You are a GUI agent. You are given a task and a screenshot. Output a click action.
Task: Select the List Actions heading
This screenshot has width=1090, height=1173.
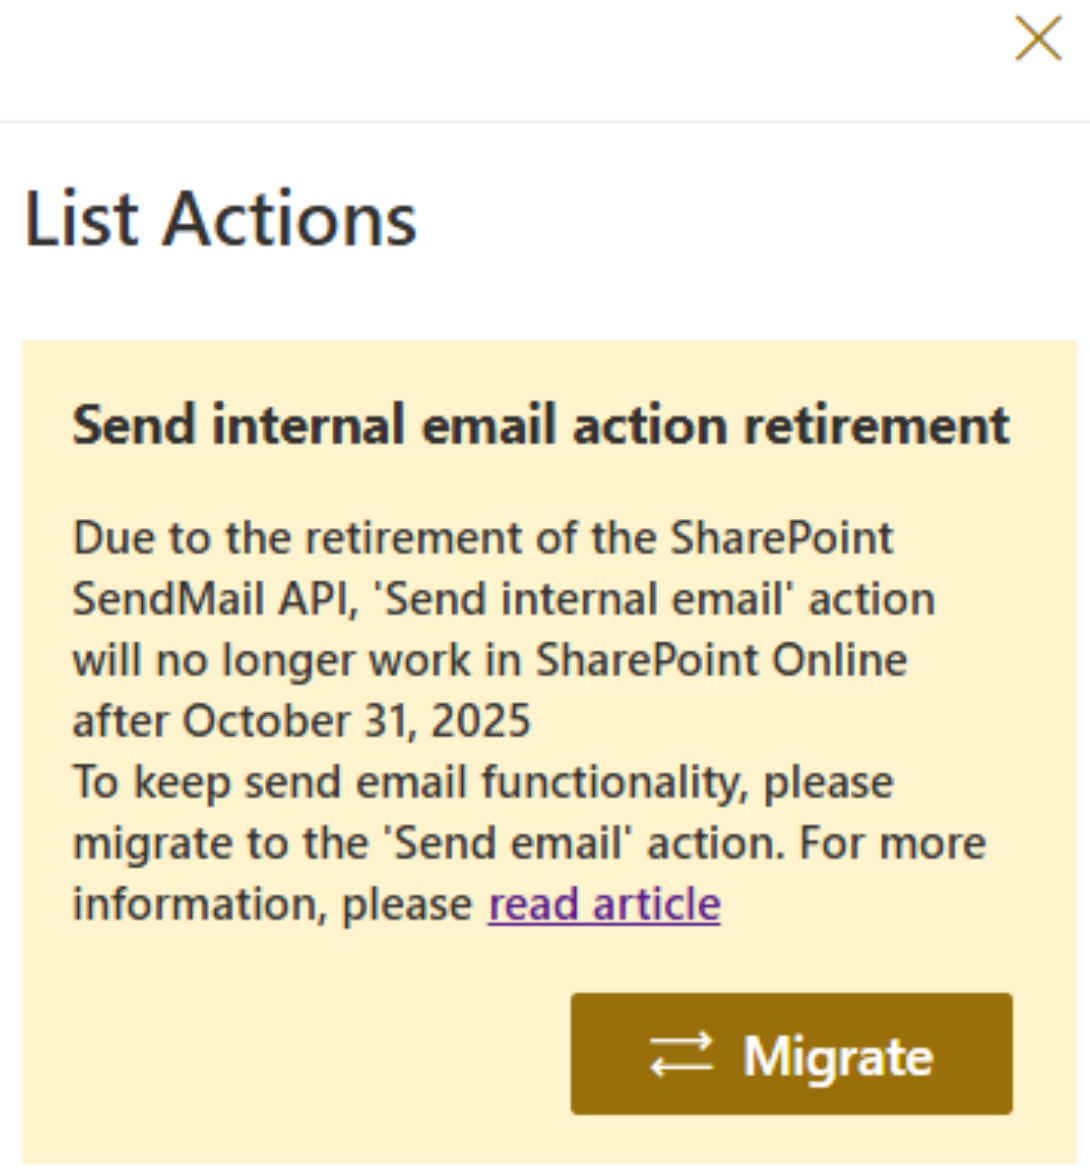click(x=221, y=219)
